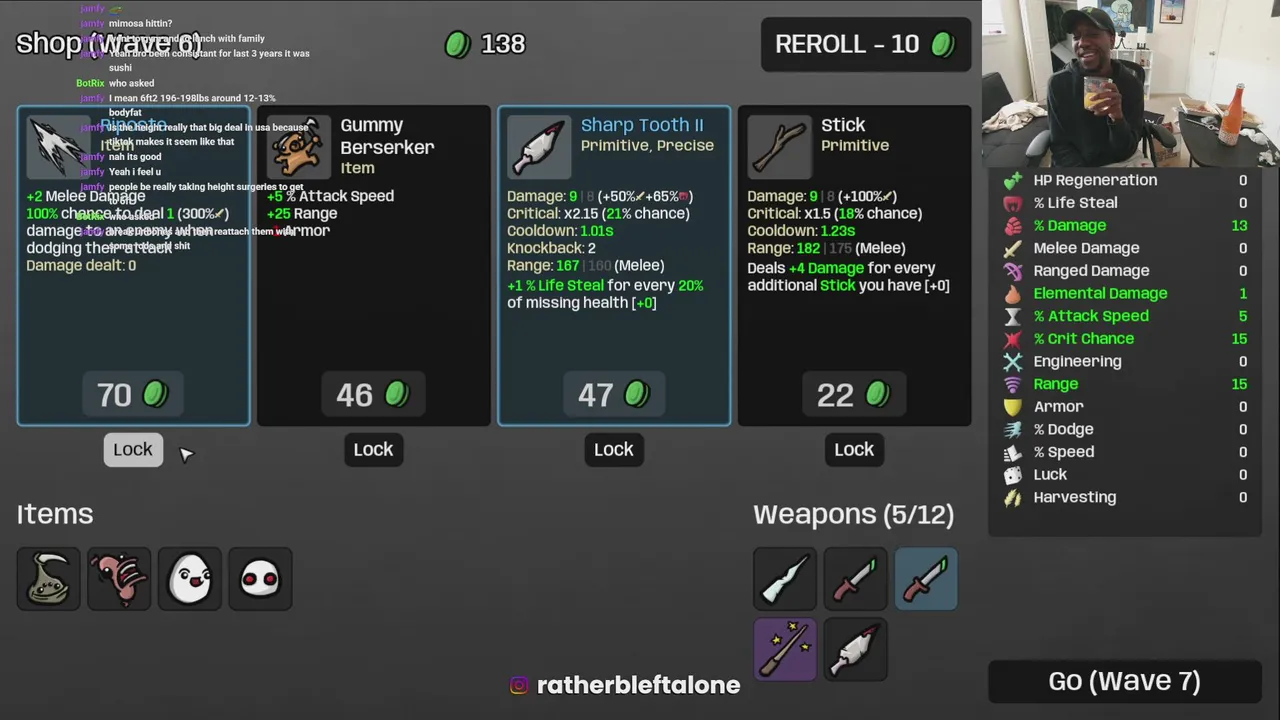Toggle Lock under the Stick weapon
Viewport: 1280px width, 720px height.
(854, 449)
